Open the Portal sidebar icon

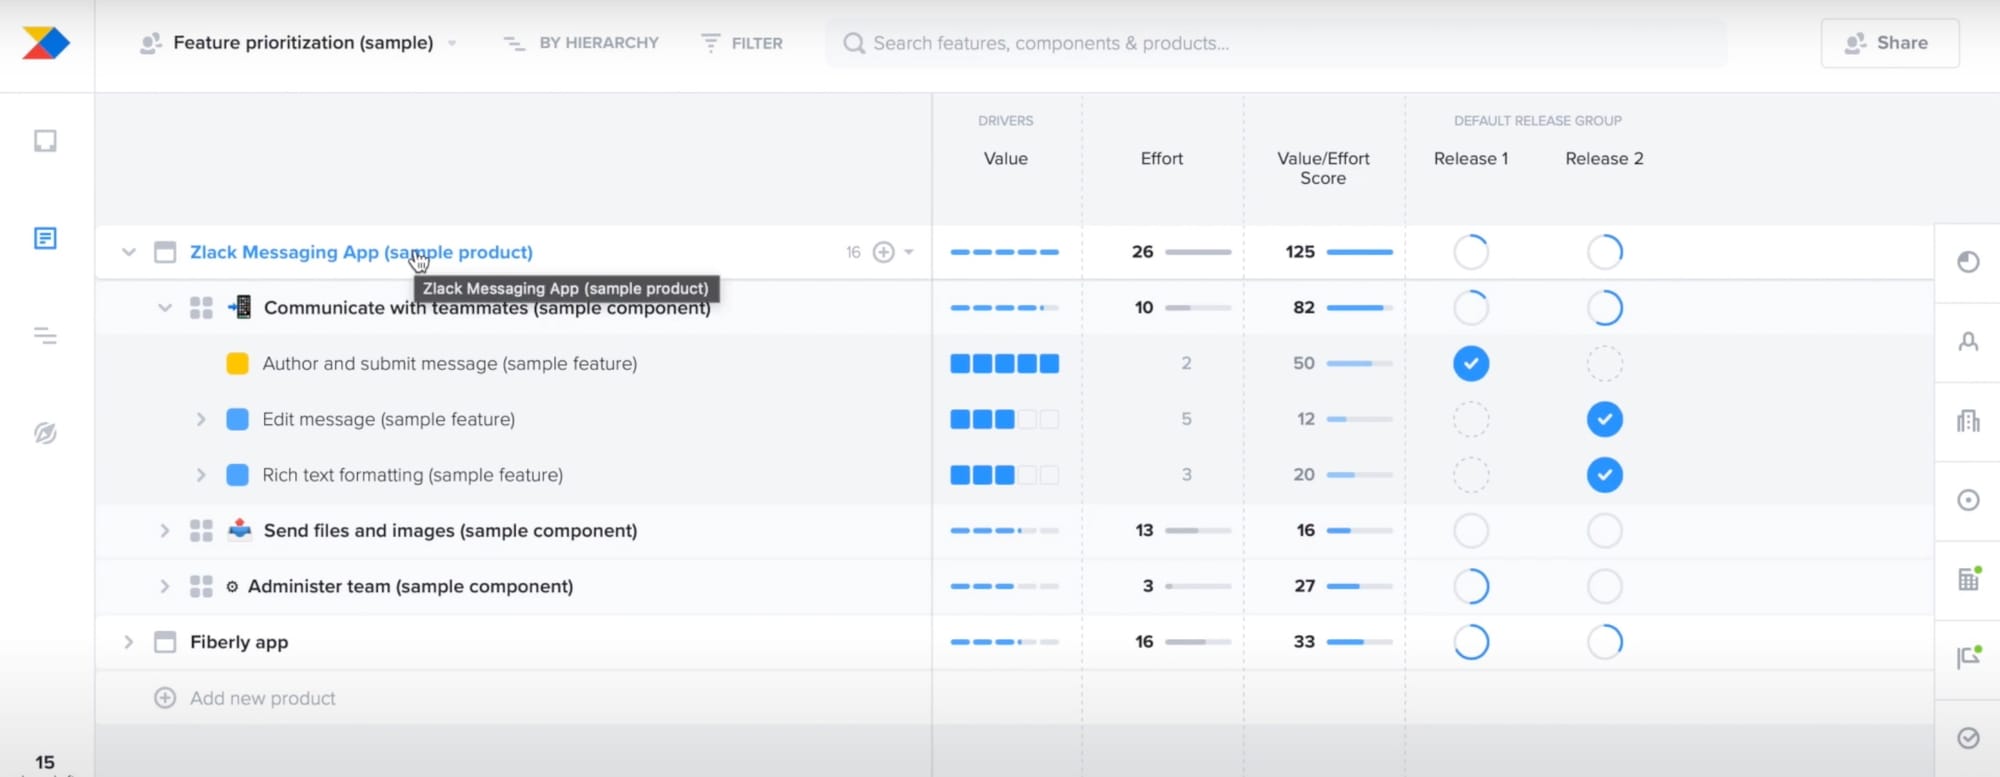[x=45, y=433]
